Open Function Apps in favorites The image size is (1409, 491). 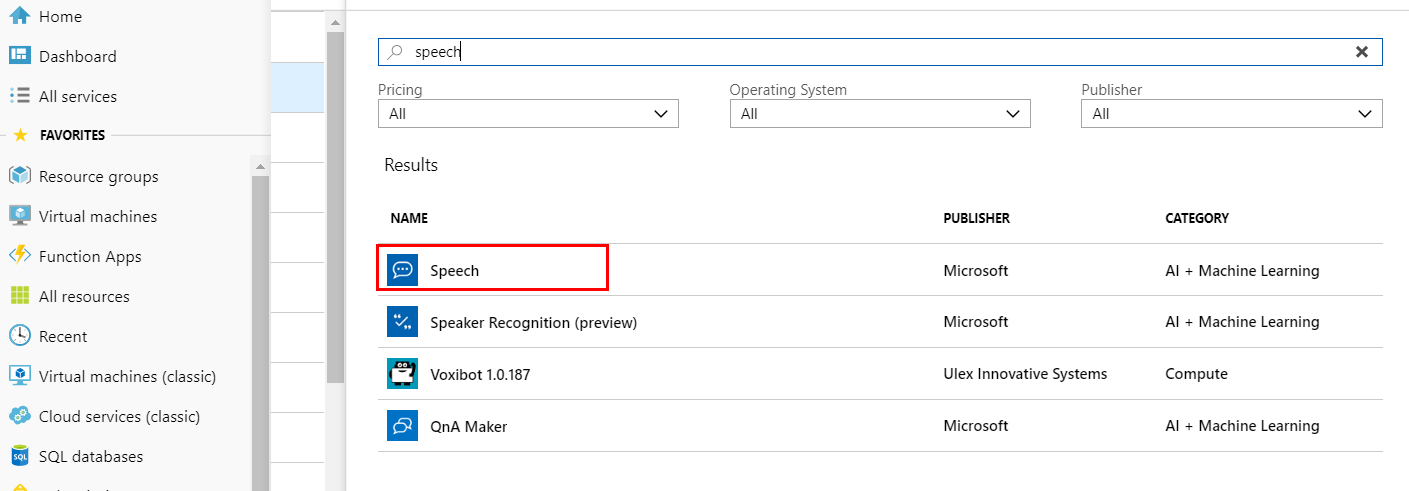click(90, 256)
